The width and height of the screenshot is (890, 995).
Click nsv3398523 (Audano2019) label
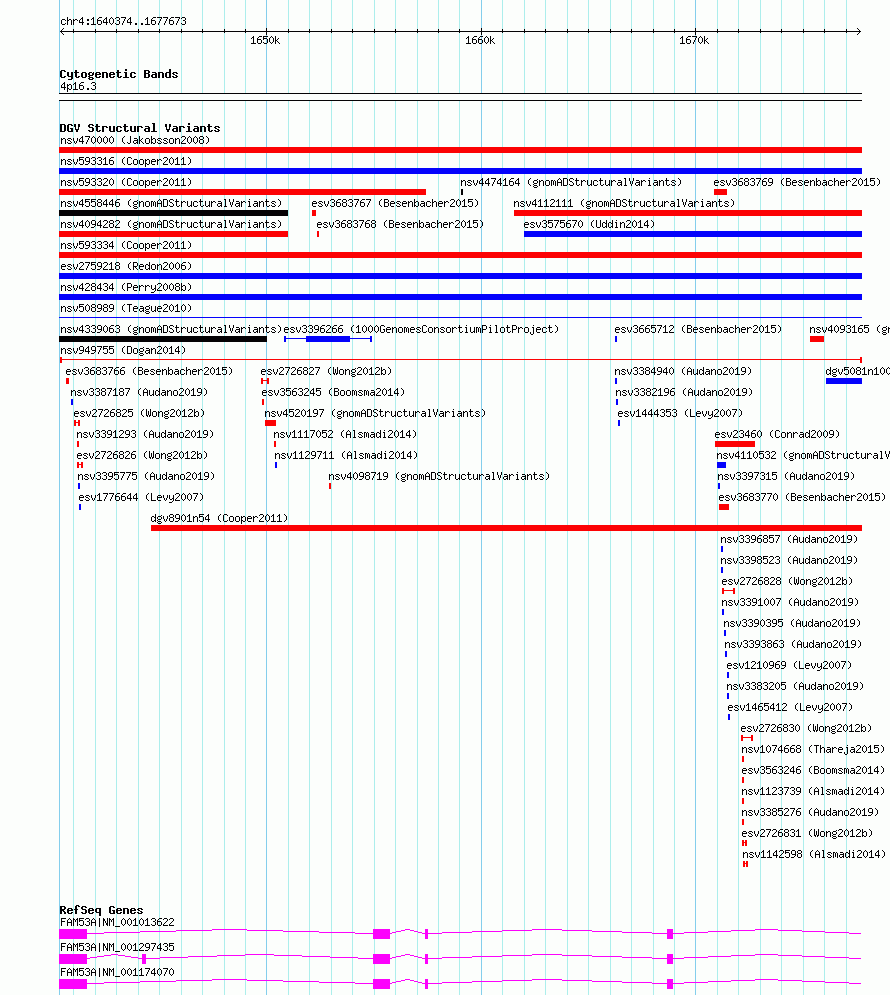(x=789, y=559)
